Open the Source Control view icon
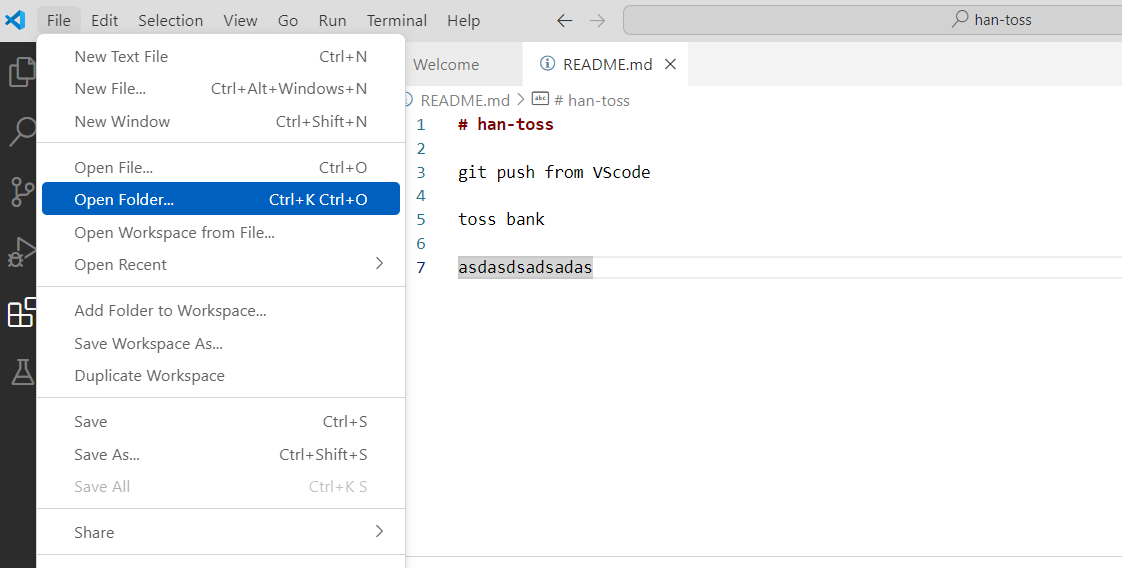This screenshot has width=1122, height=568. click(x=23, y=192)
